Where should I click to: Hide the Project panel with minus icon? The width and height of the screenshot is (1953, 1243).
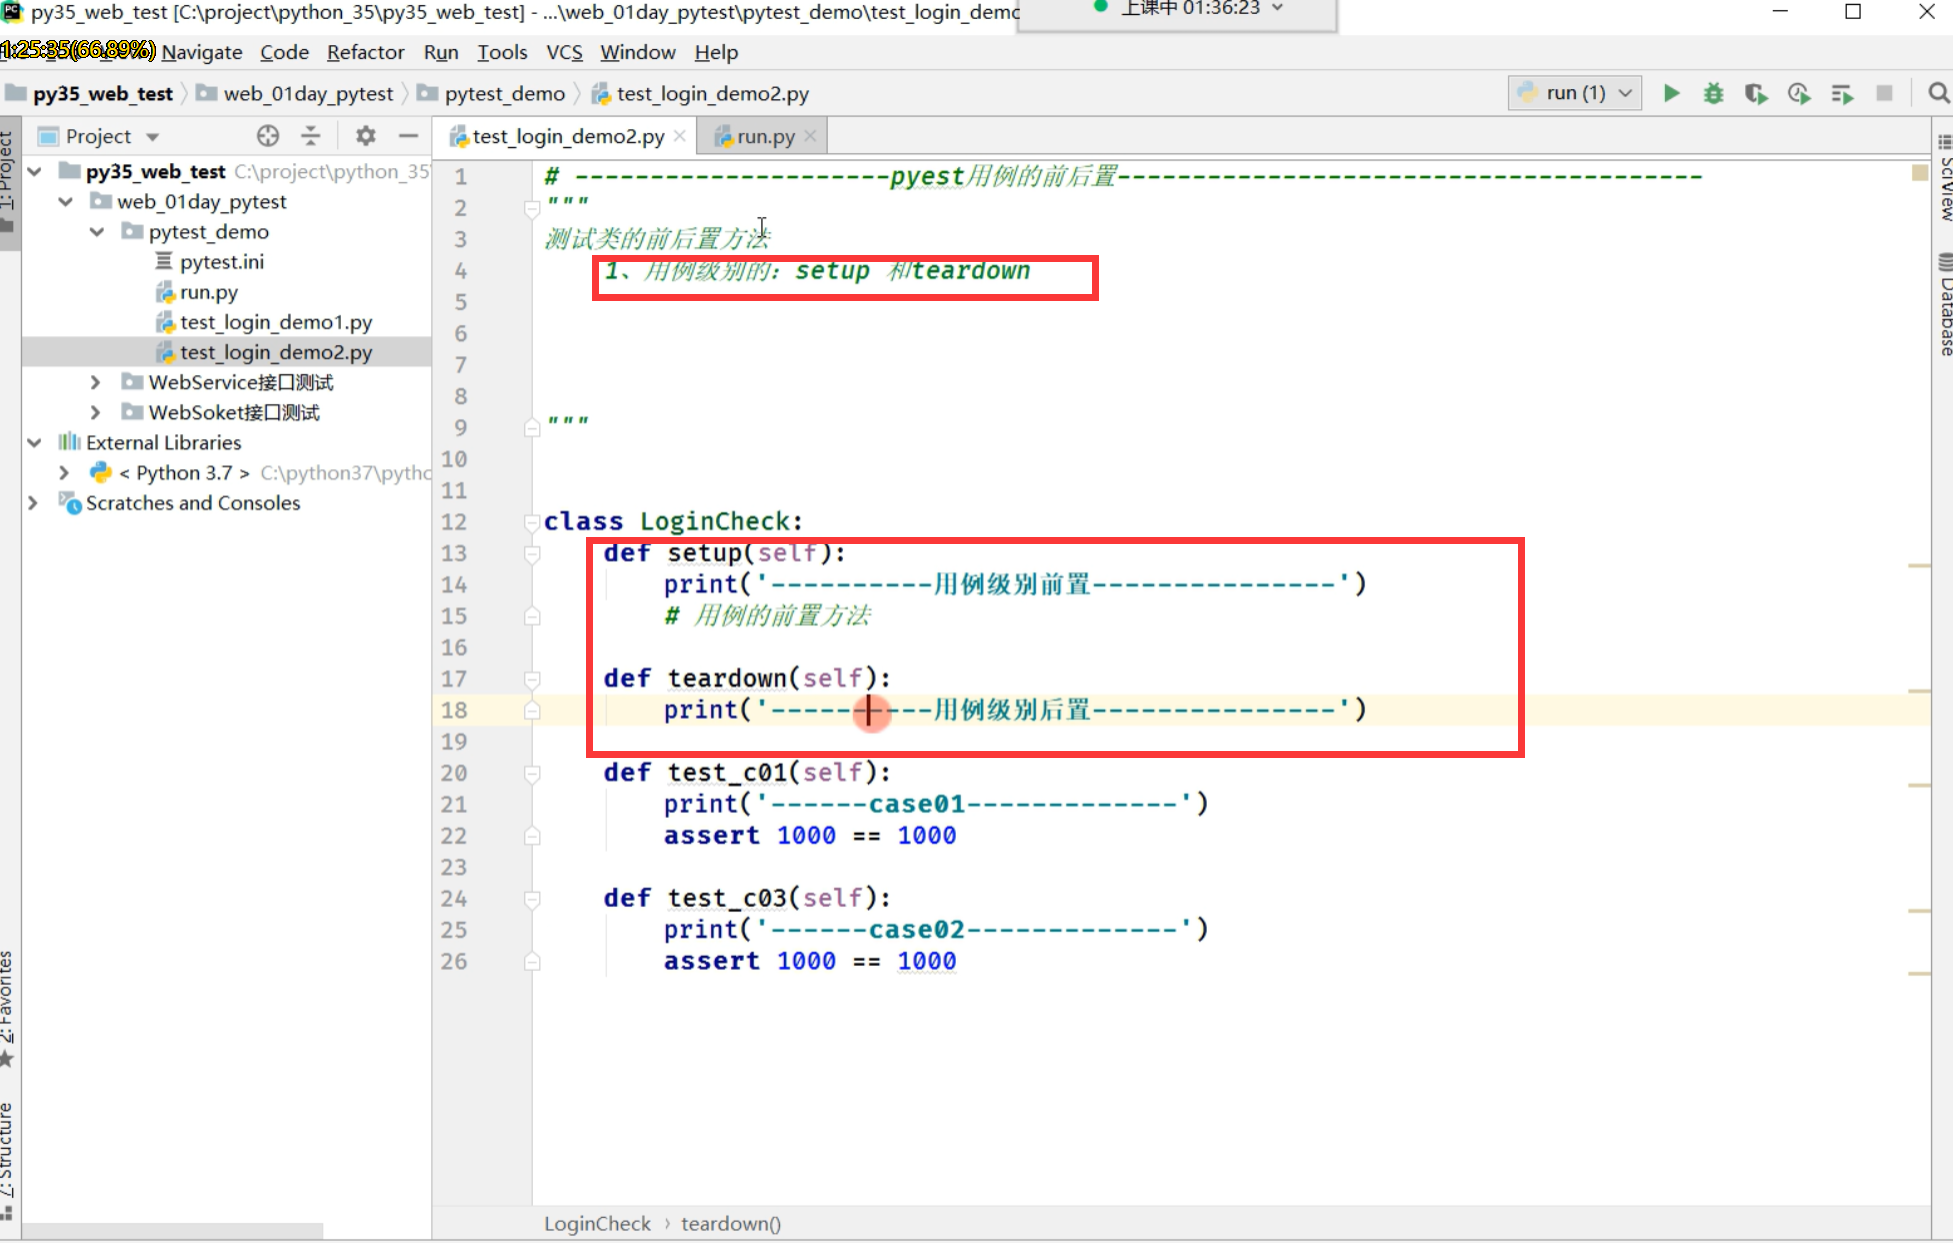point(408,136)
